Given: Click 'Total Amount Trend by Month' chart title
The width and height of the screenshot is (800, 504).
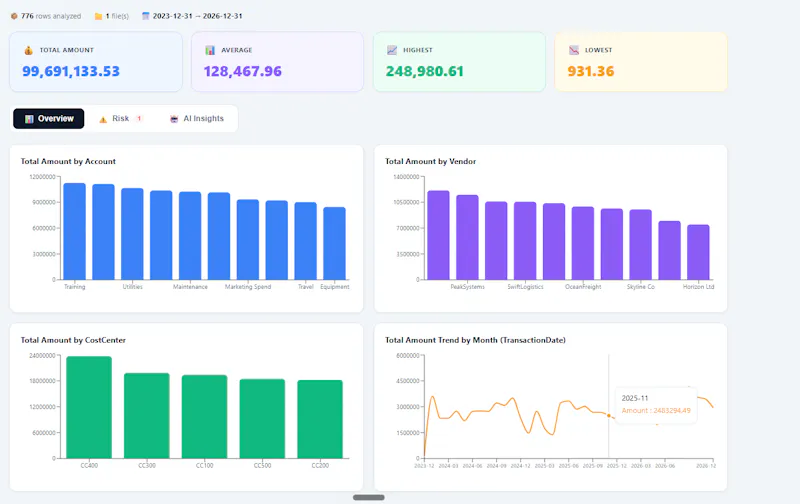Looking at the screenshot, I should point(475,340).
